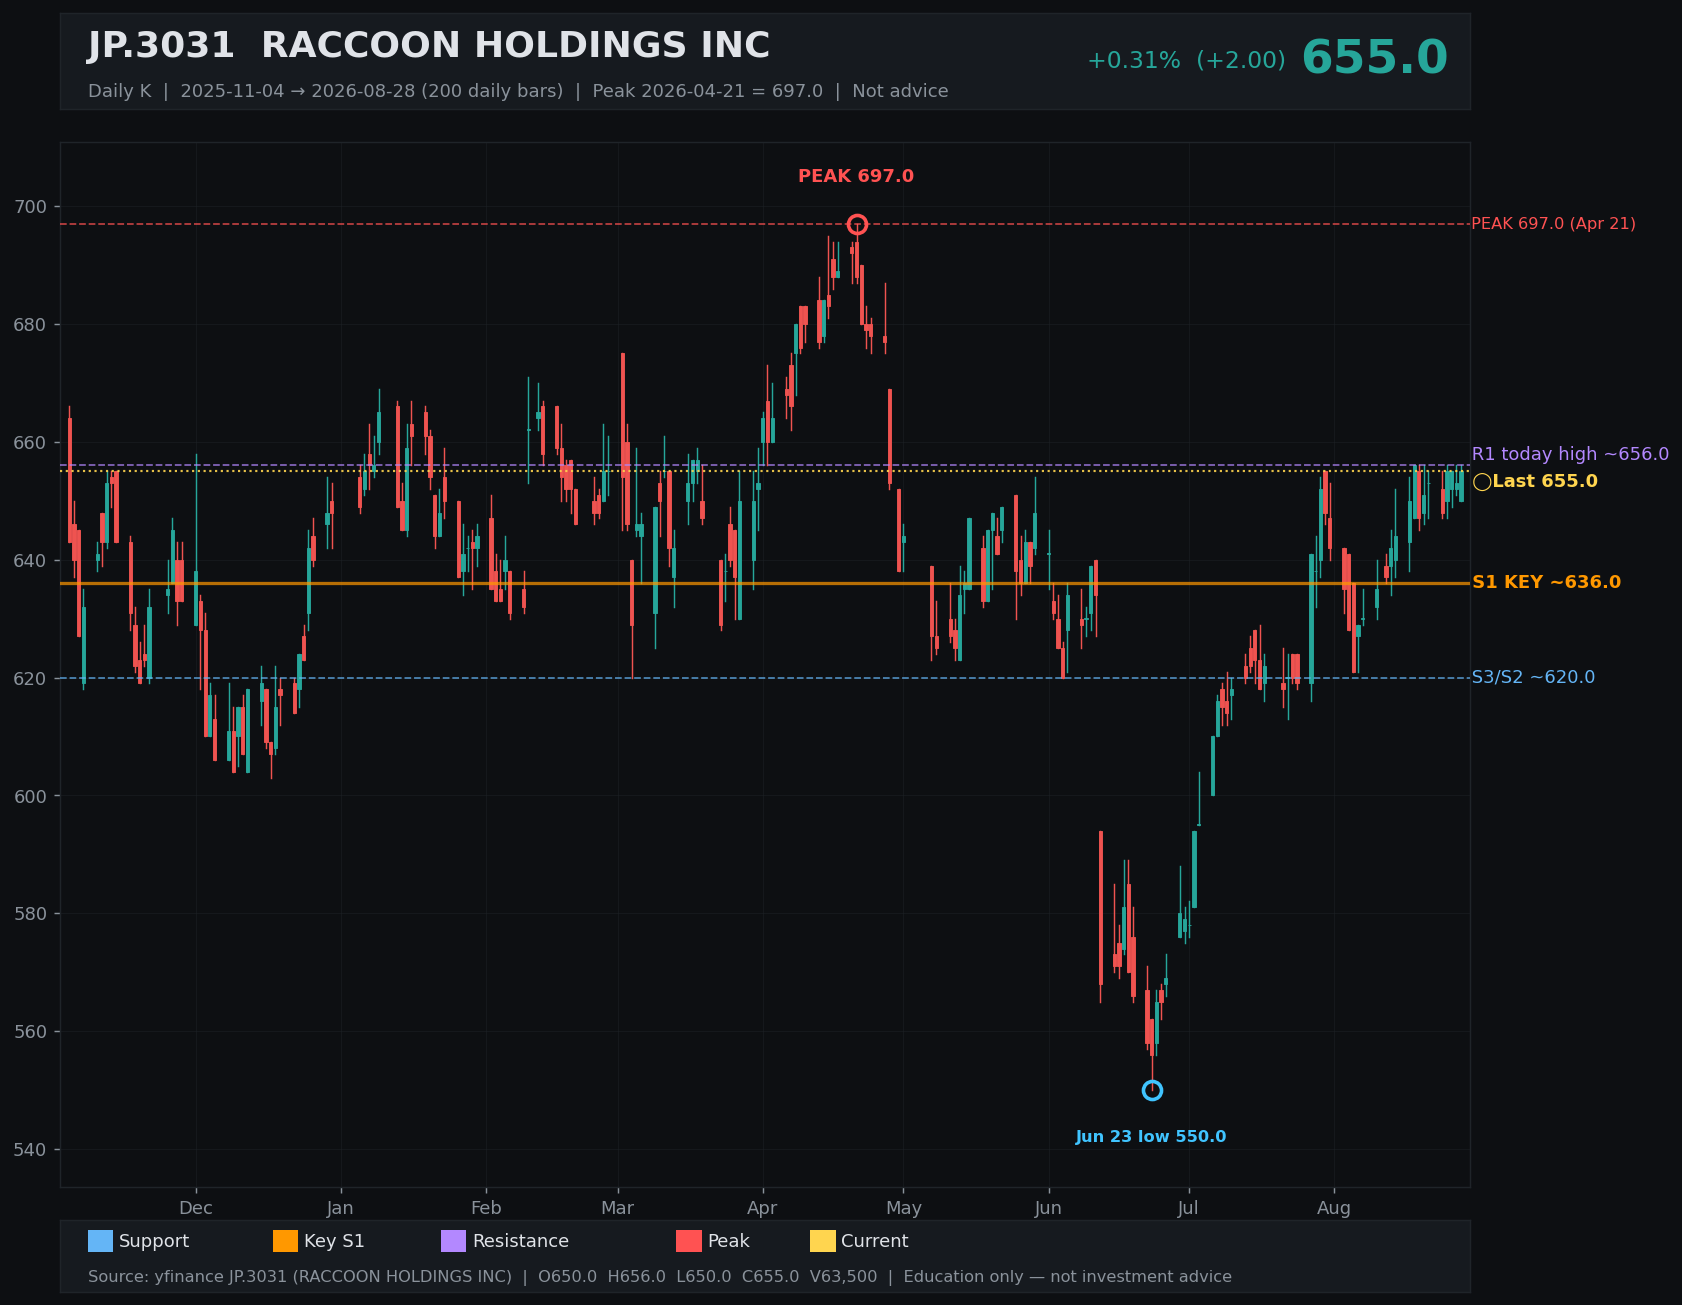Viewport: 1682px width, 1305px height.
Task: Click the 620 y-axis tick label
Action: [x=31, y=678]
